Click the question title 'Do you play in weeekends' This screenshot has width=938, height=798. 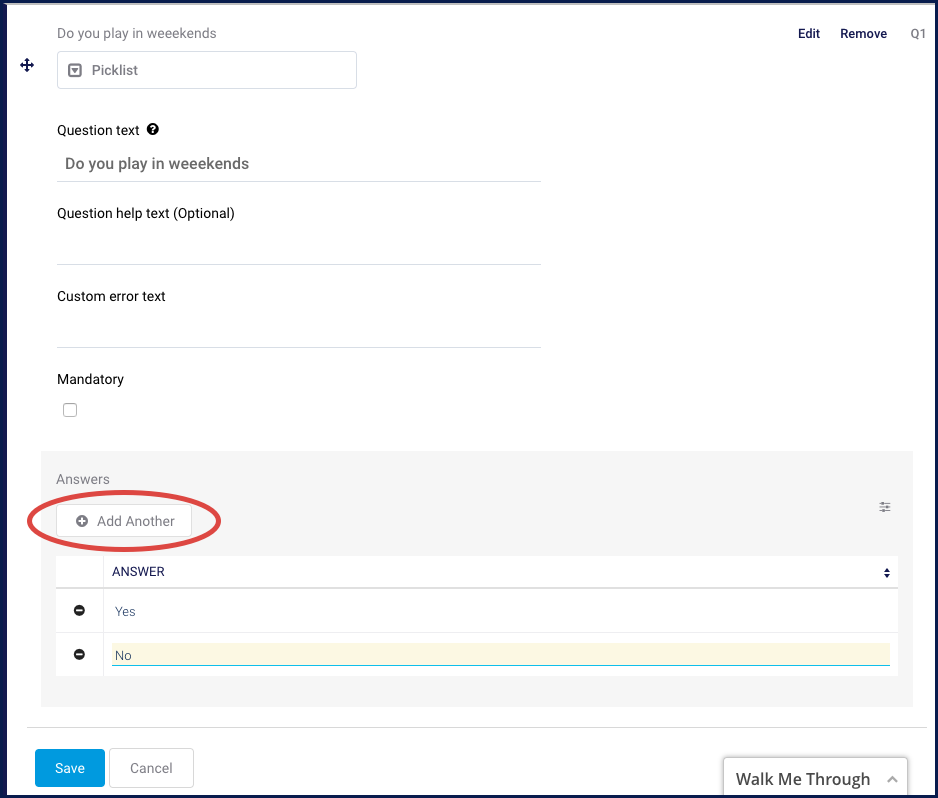(137, 33)
